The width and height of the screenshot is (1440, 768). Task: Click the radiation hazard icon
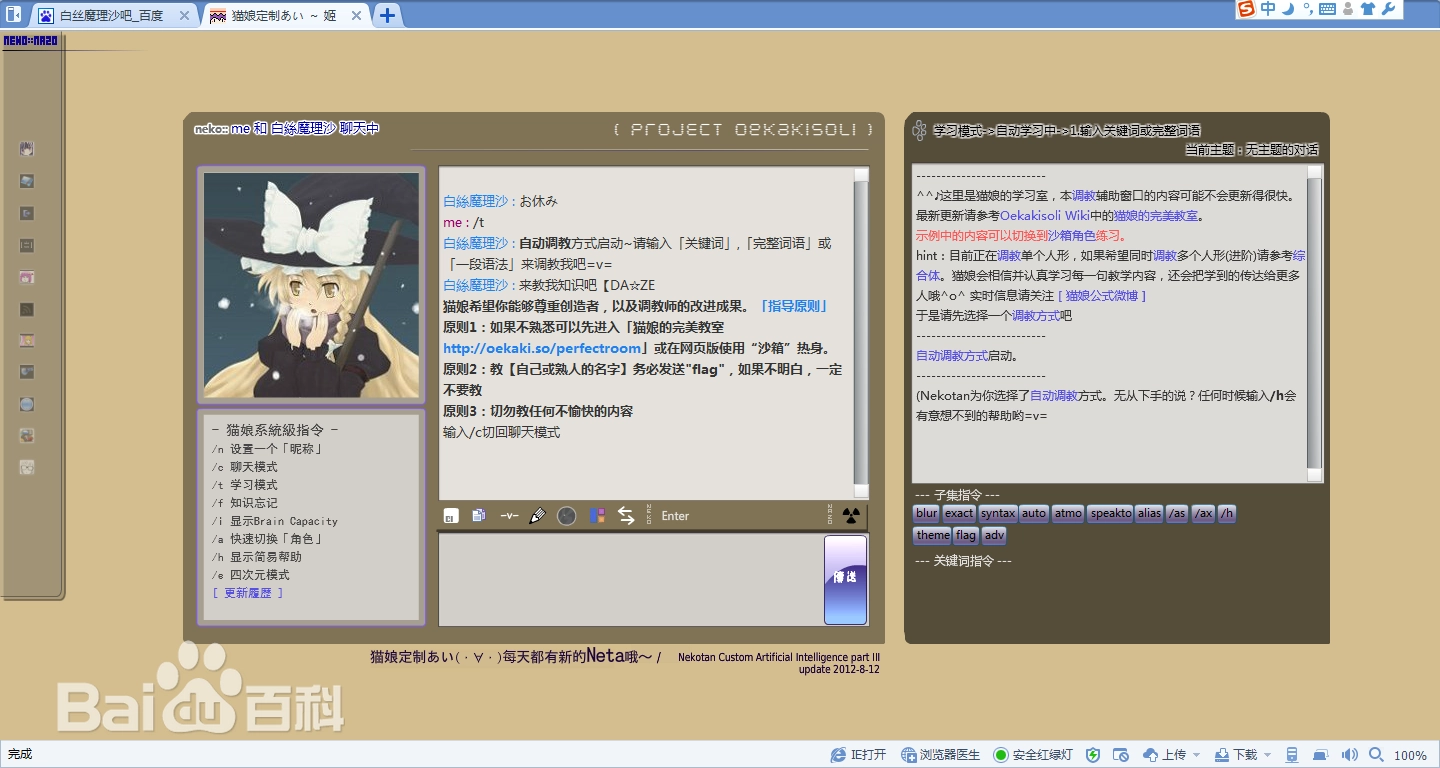[851, 516]
